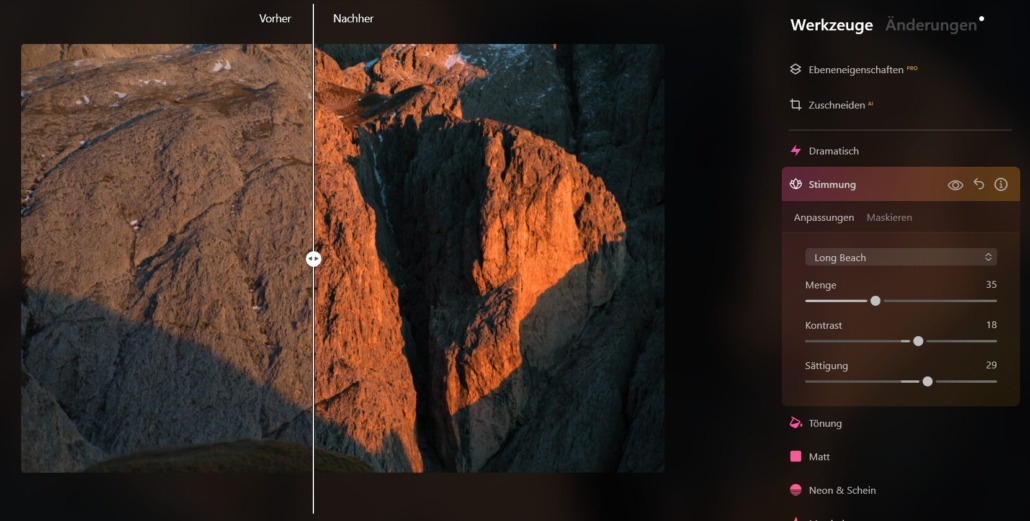
Task: Switch to the Maskieren tab
Action: coord(889,217)
